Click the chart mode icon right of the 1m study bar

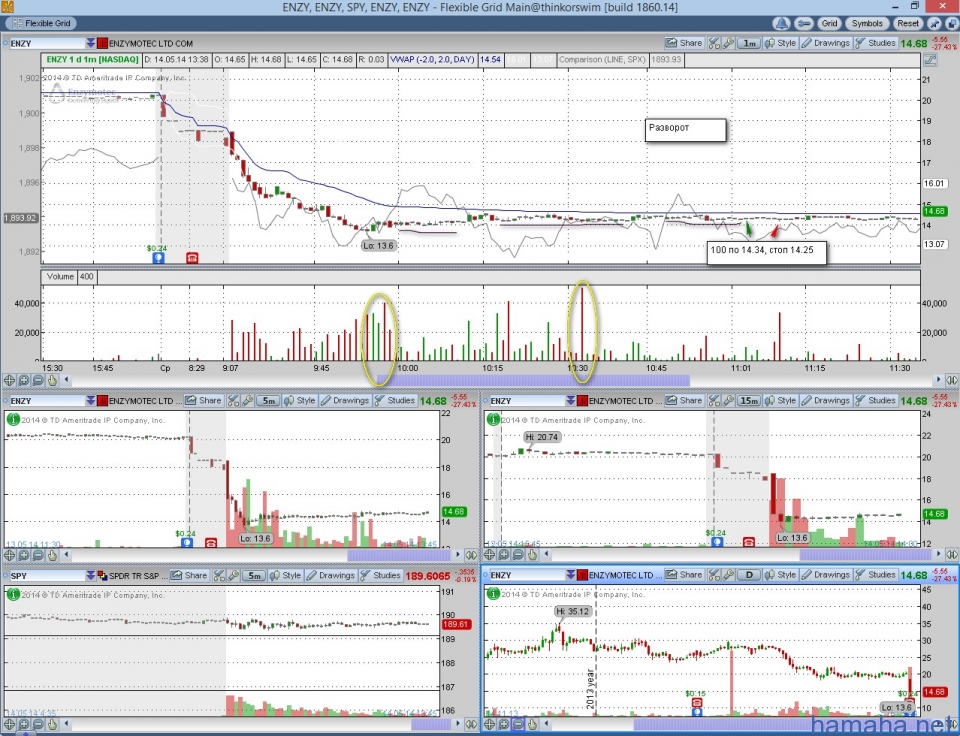(931, 60)
